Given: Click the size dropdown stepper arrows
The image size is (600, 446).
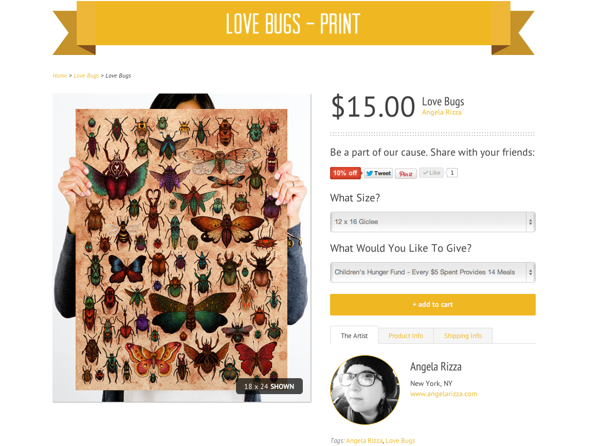Looking at the screenshot, I should coord(530,222).
